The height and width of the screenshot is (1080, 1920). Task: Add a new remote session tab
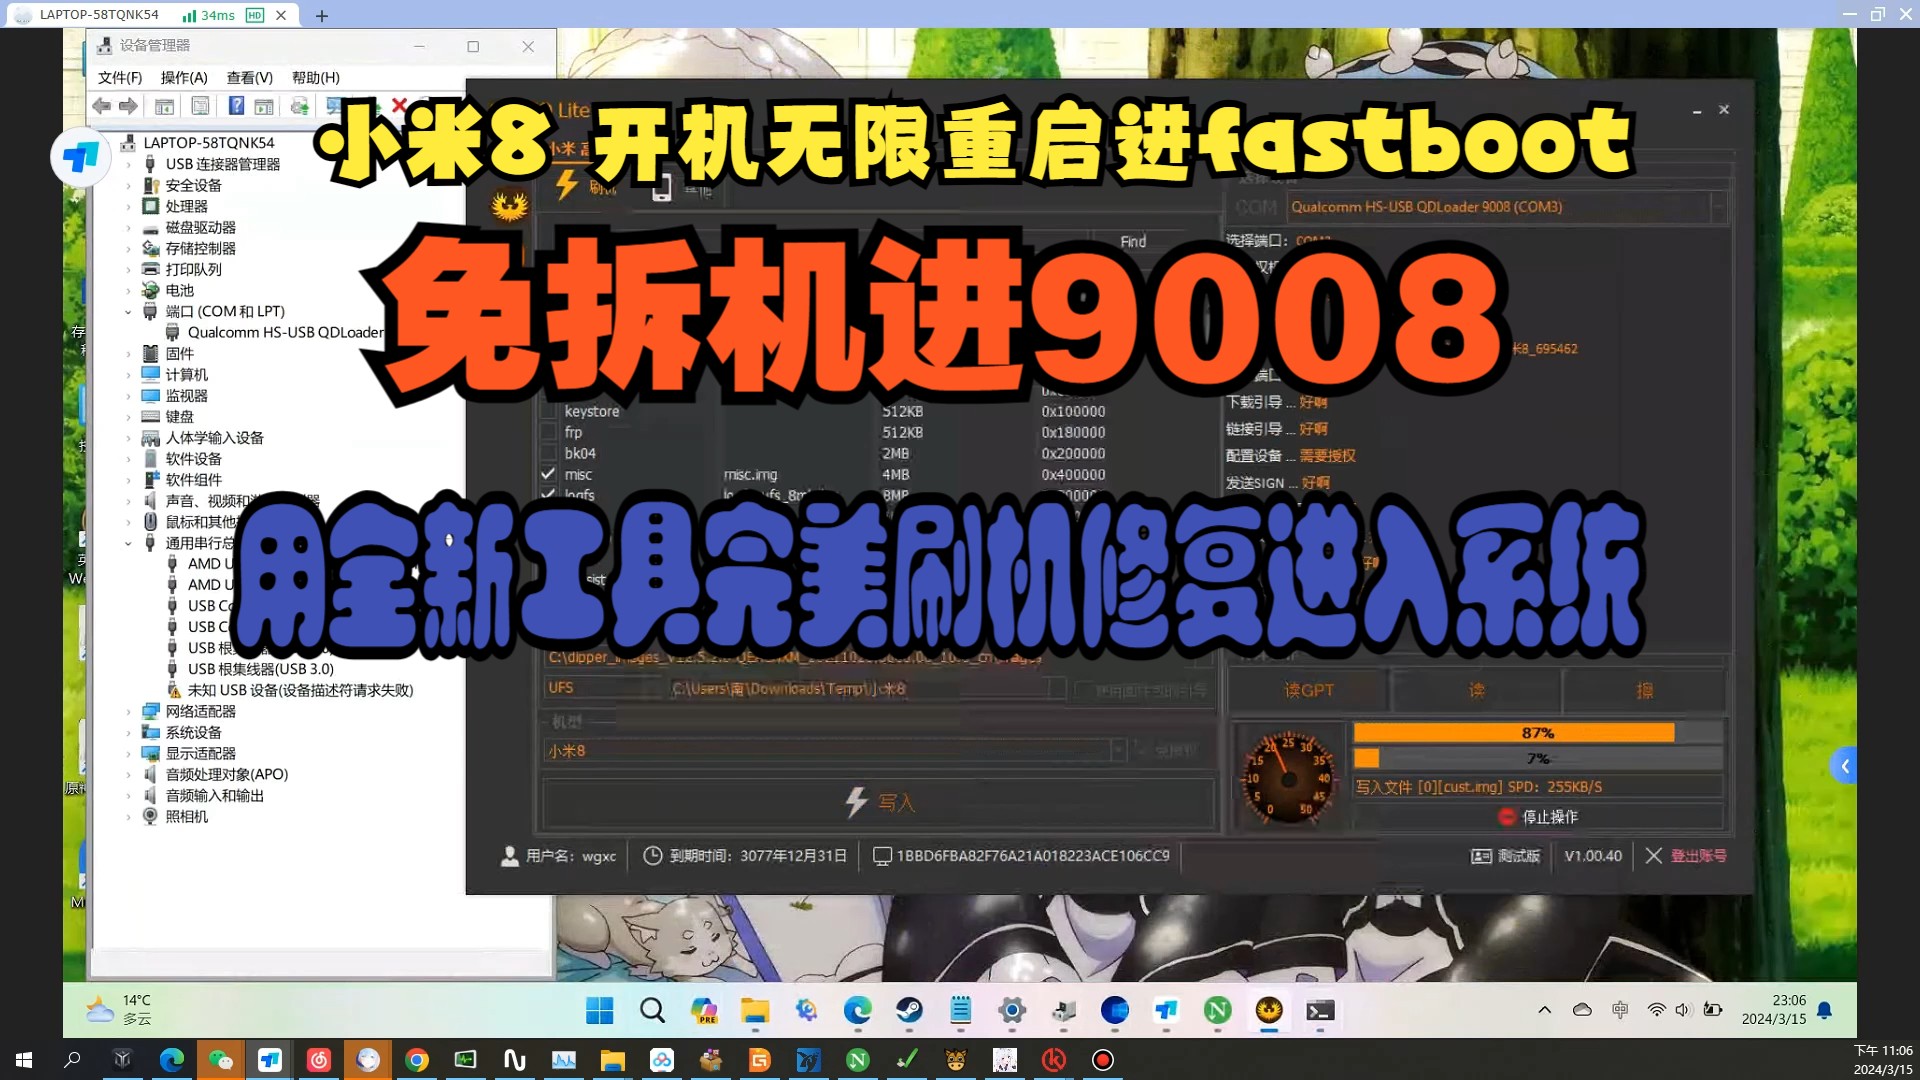[321, 16]
